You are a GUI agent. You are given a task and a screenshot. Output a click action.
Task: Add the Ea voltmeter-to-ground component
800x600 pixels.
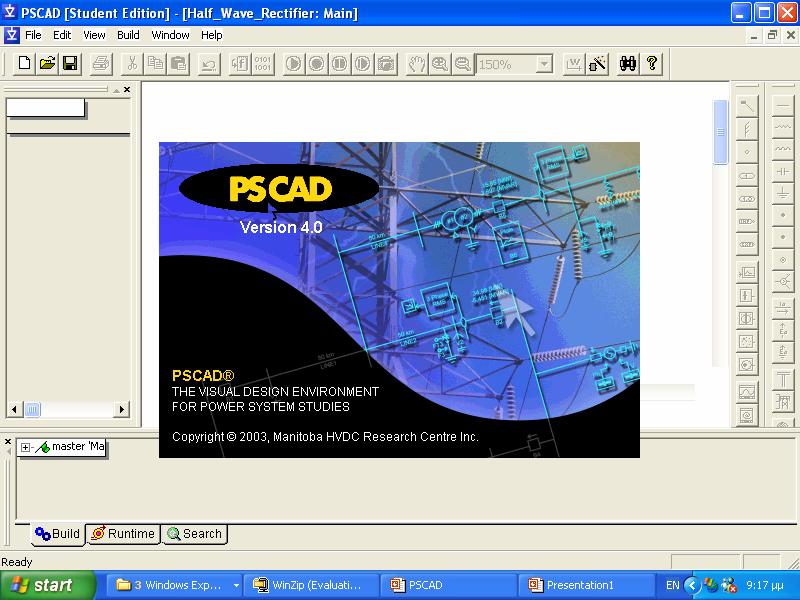pos(783,352)
